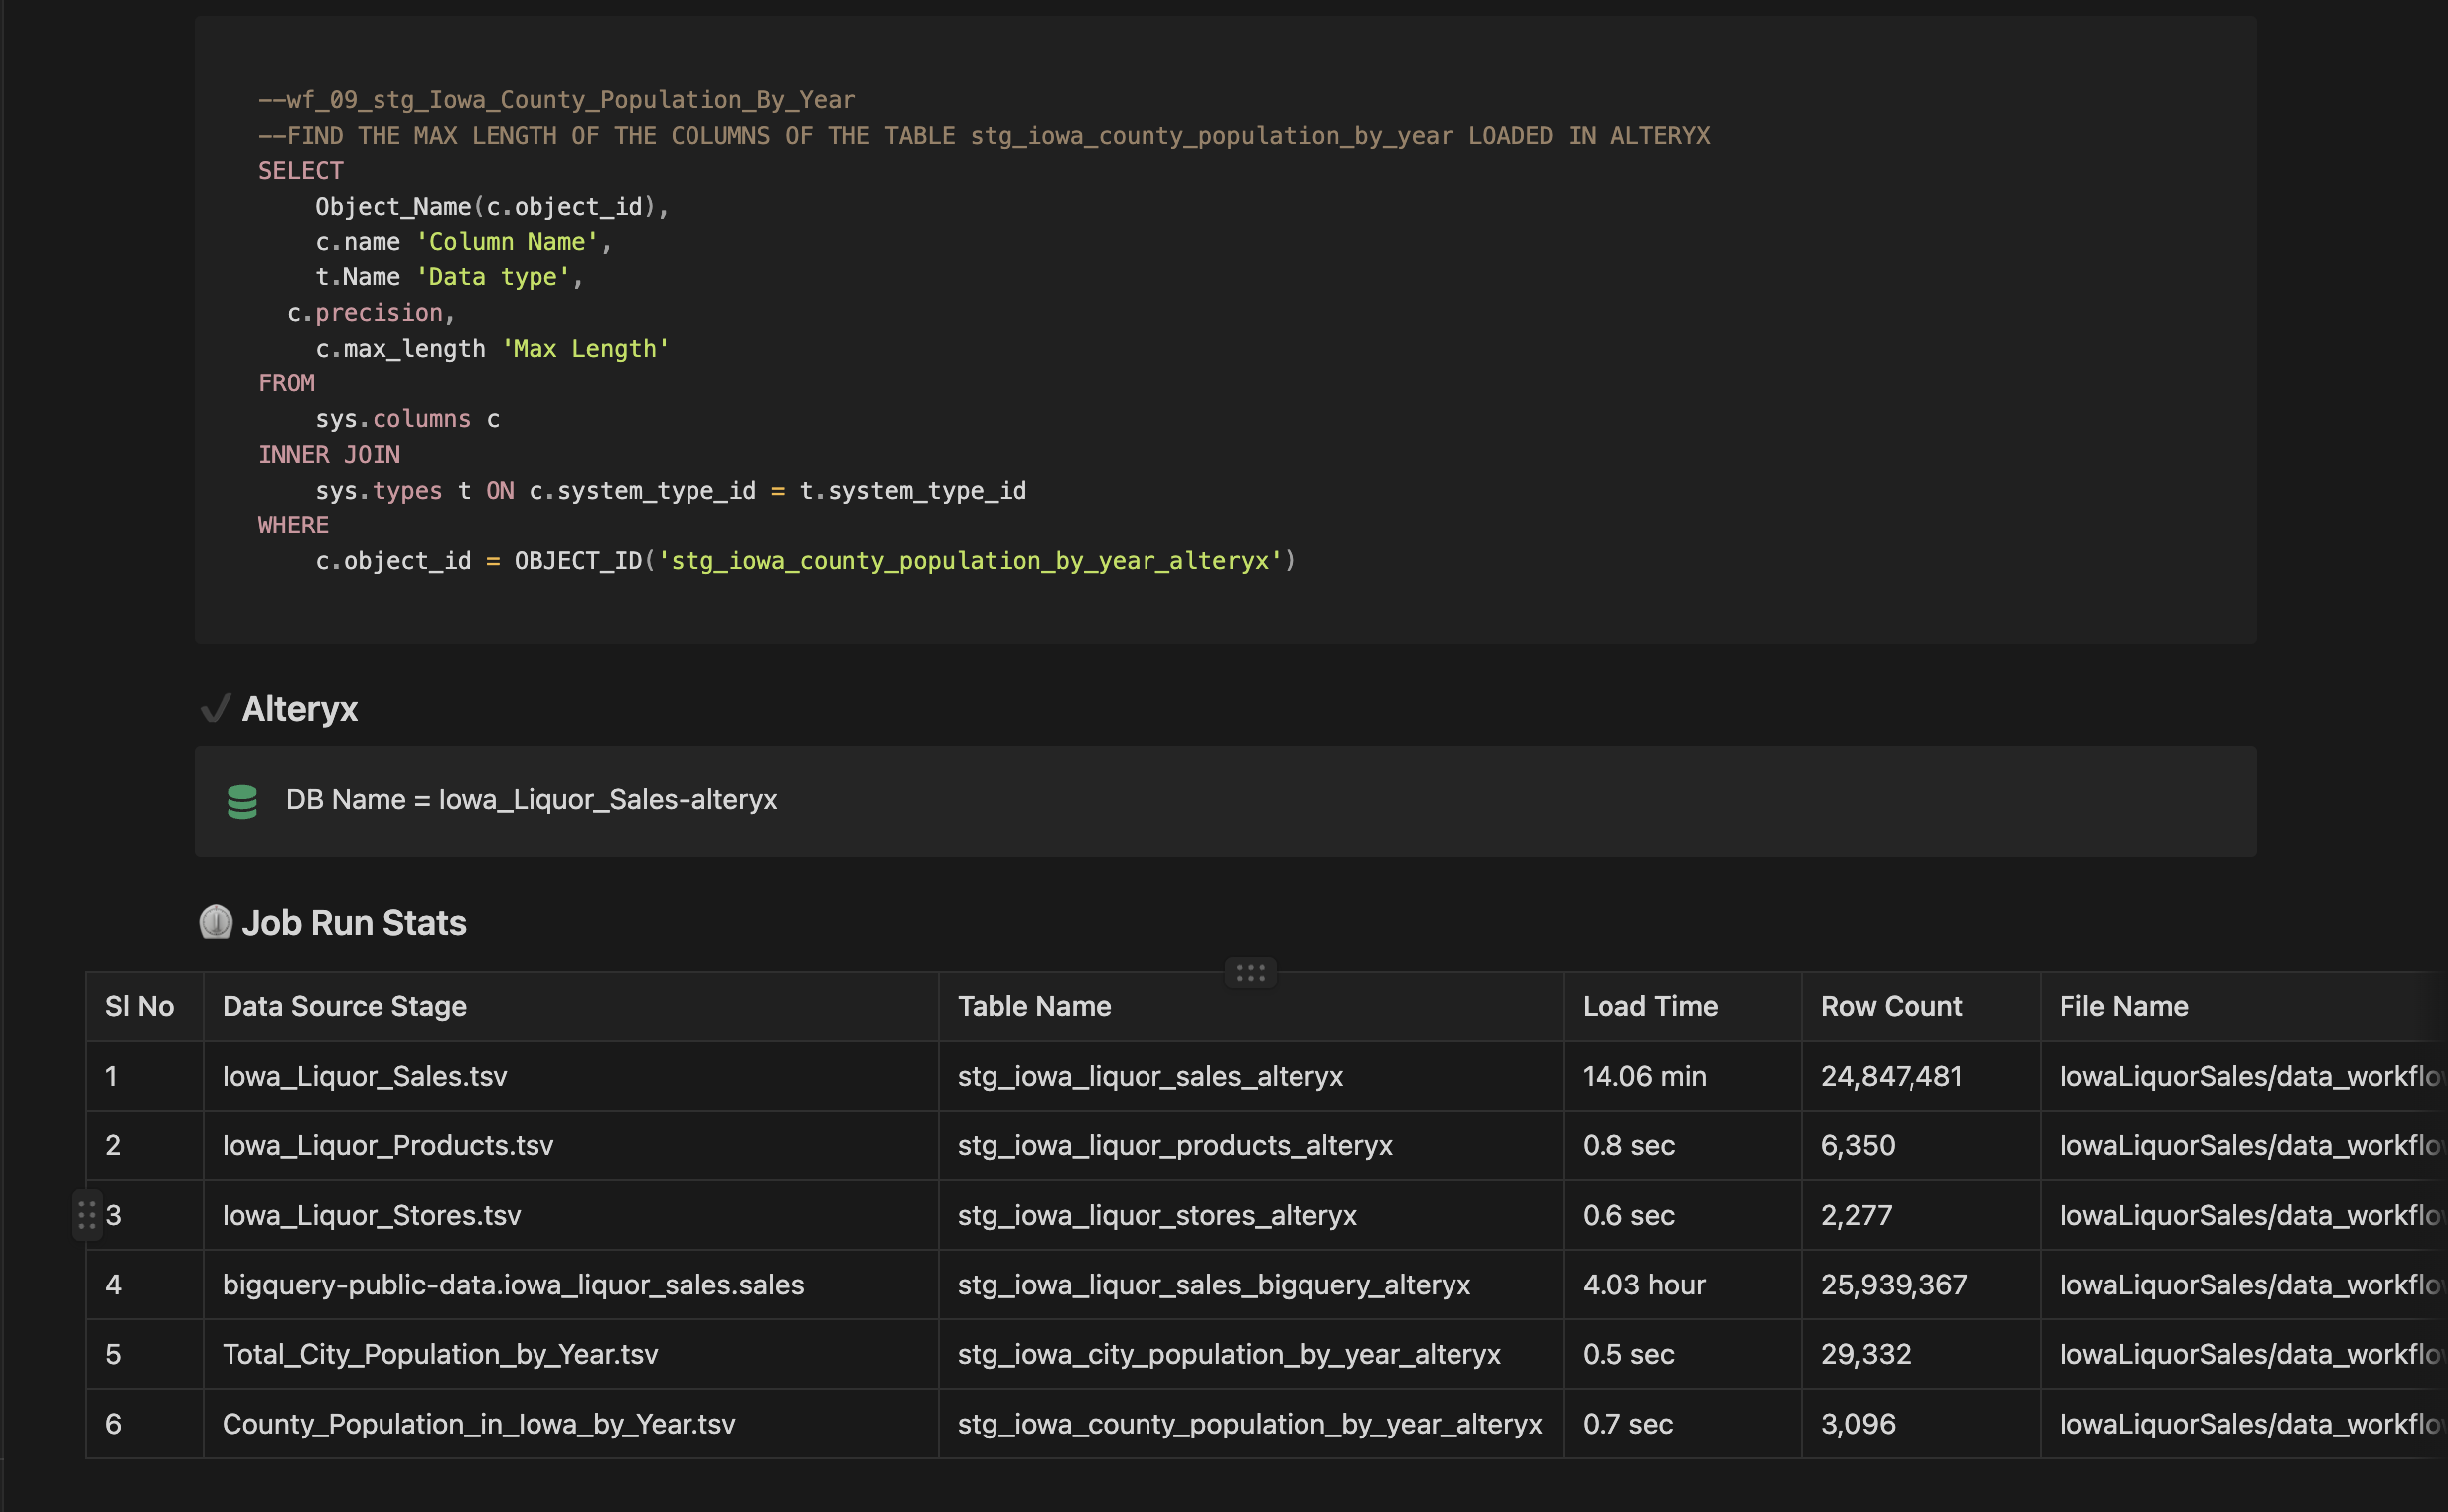Click the stg_iowa_liquor_products_alteryx cell
The width and height of the screenshot is (2448, 1512).
[x=1251, y=1145]
